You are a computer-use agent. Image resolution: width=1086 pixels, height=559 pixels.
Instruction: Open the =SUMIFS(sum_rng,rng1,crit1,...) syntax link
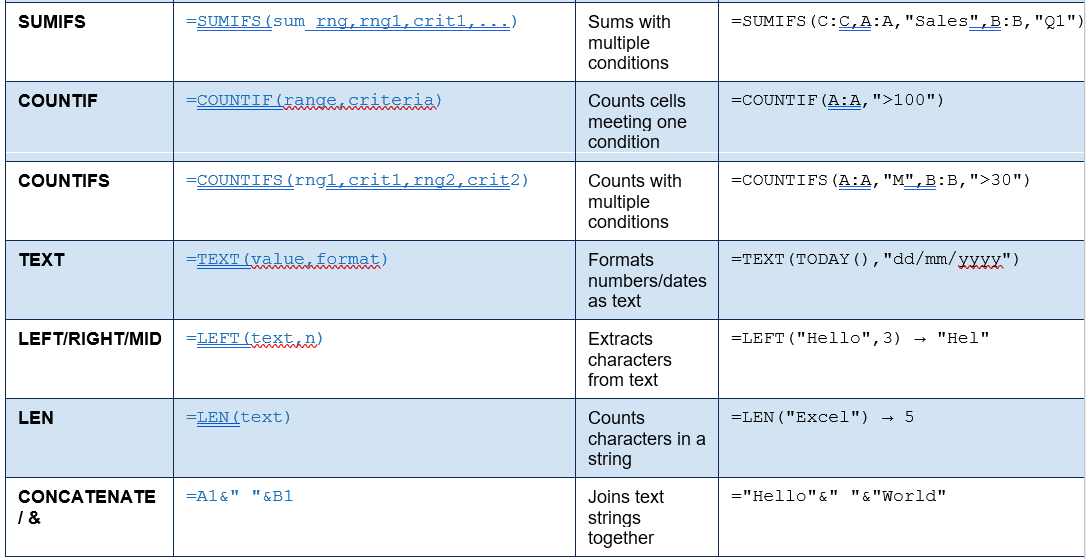click(352, 21)
